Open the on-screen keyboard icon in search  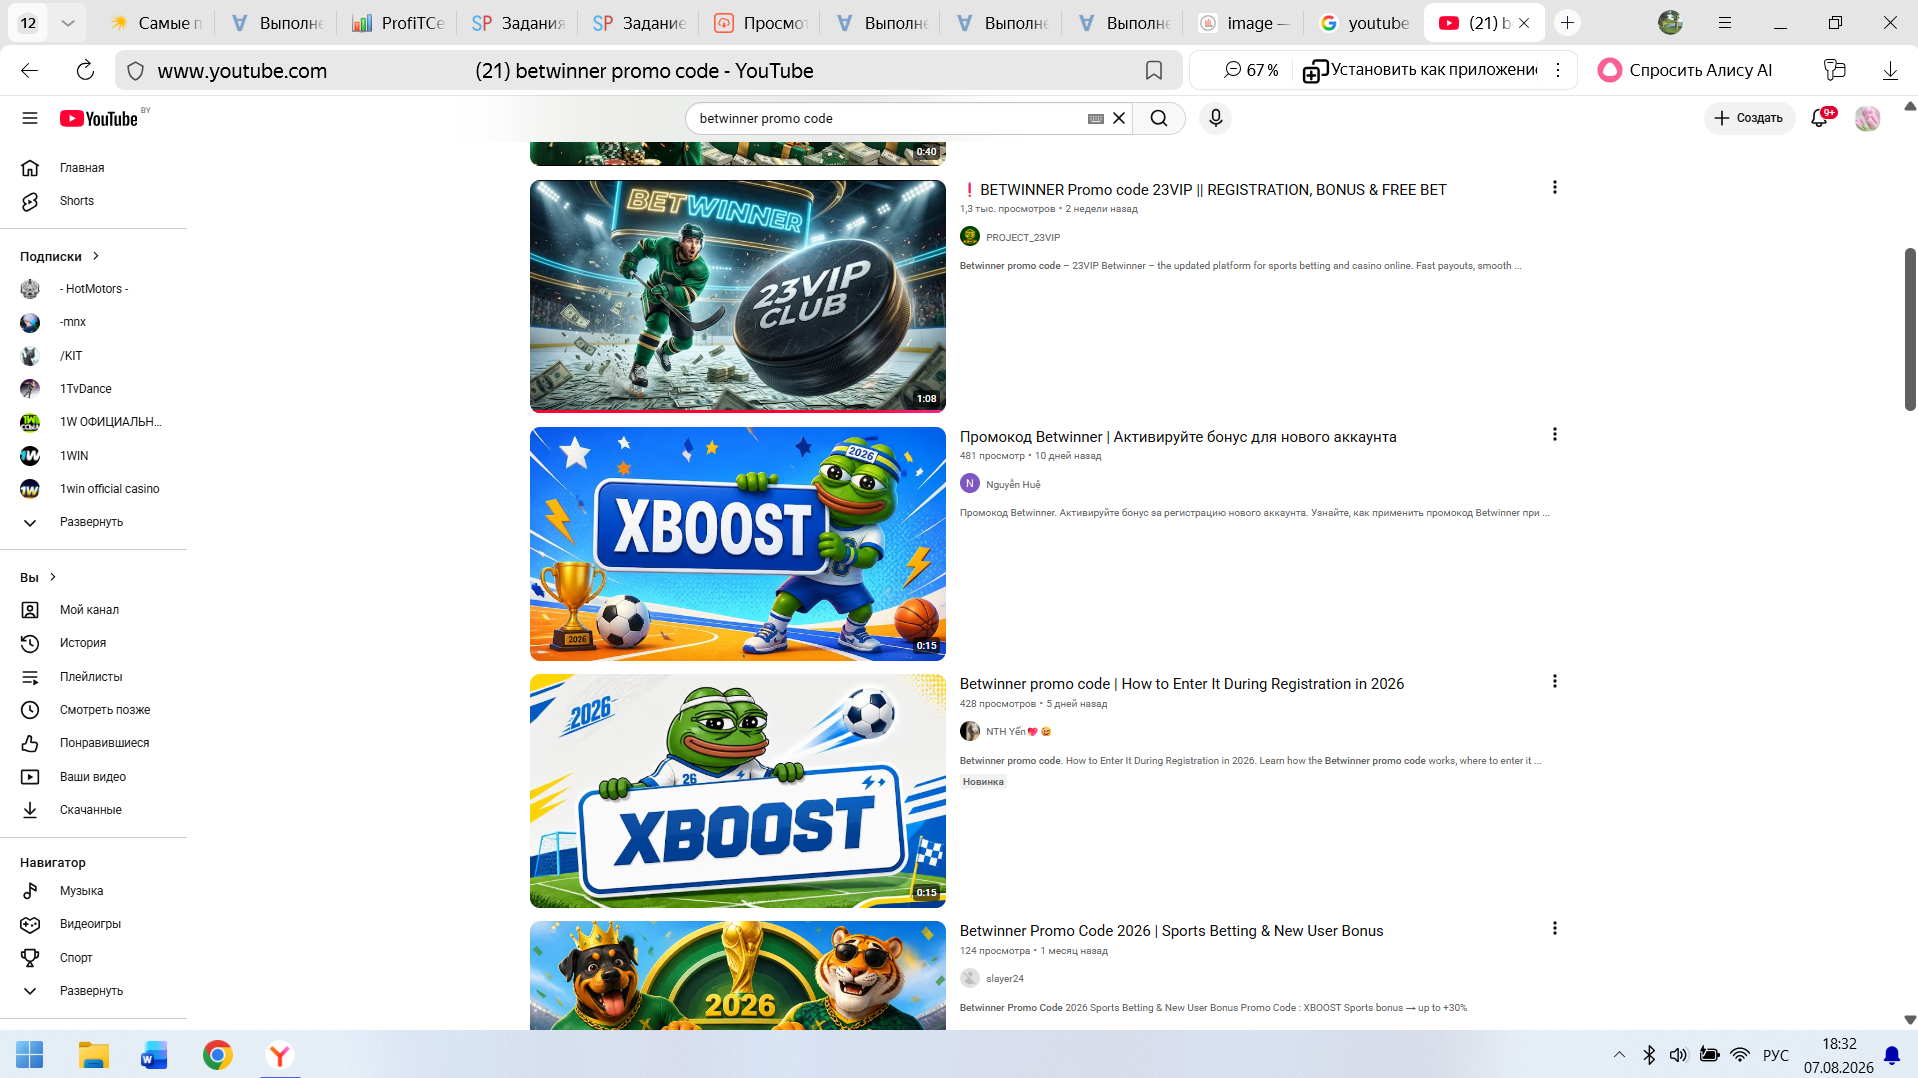[1096, 118]
